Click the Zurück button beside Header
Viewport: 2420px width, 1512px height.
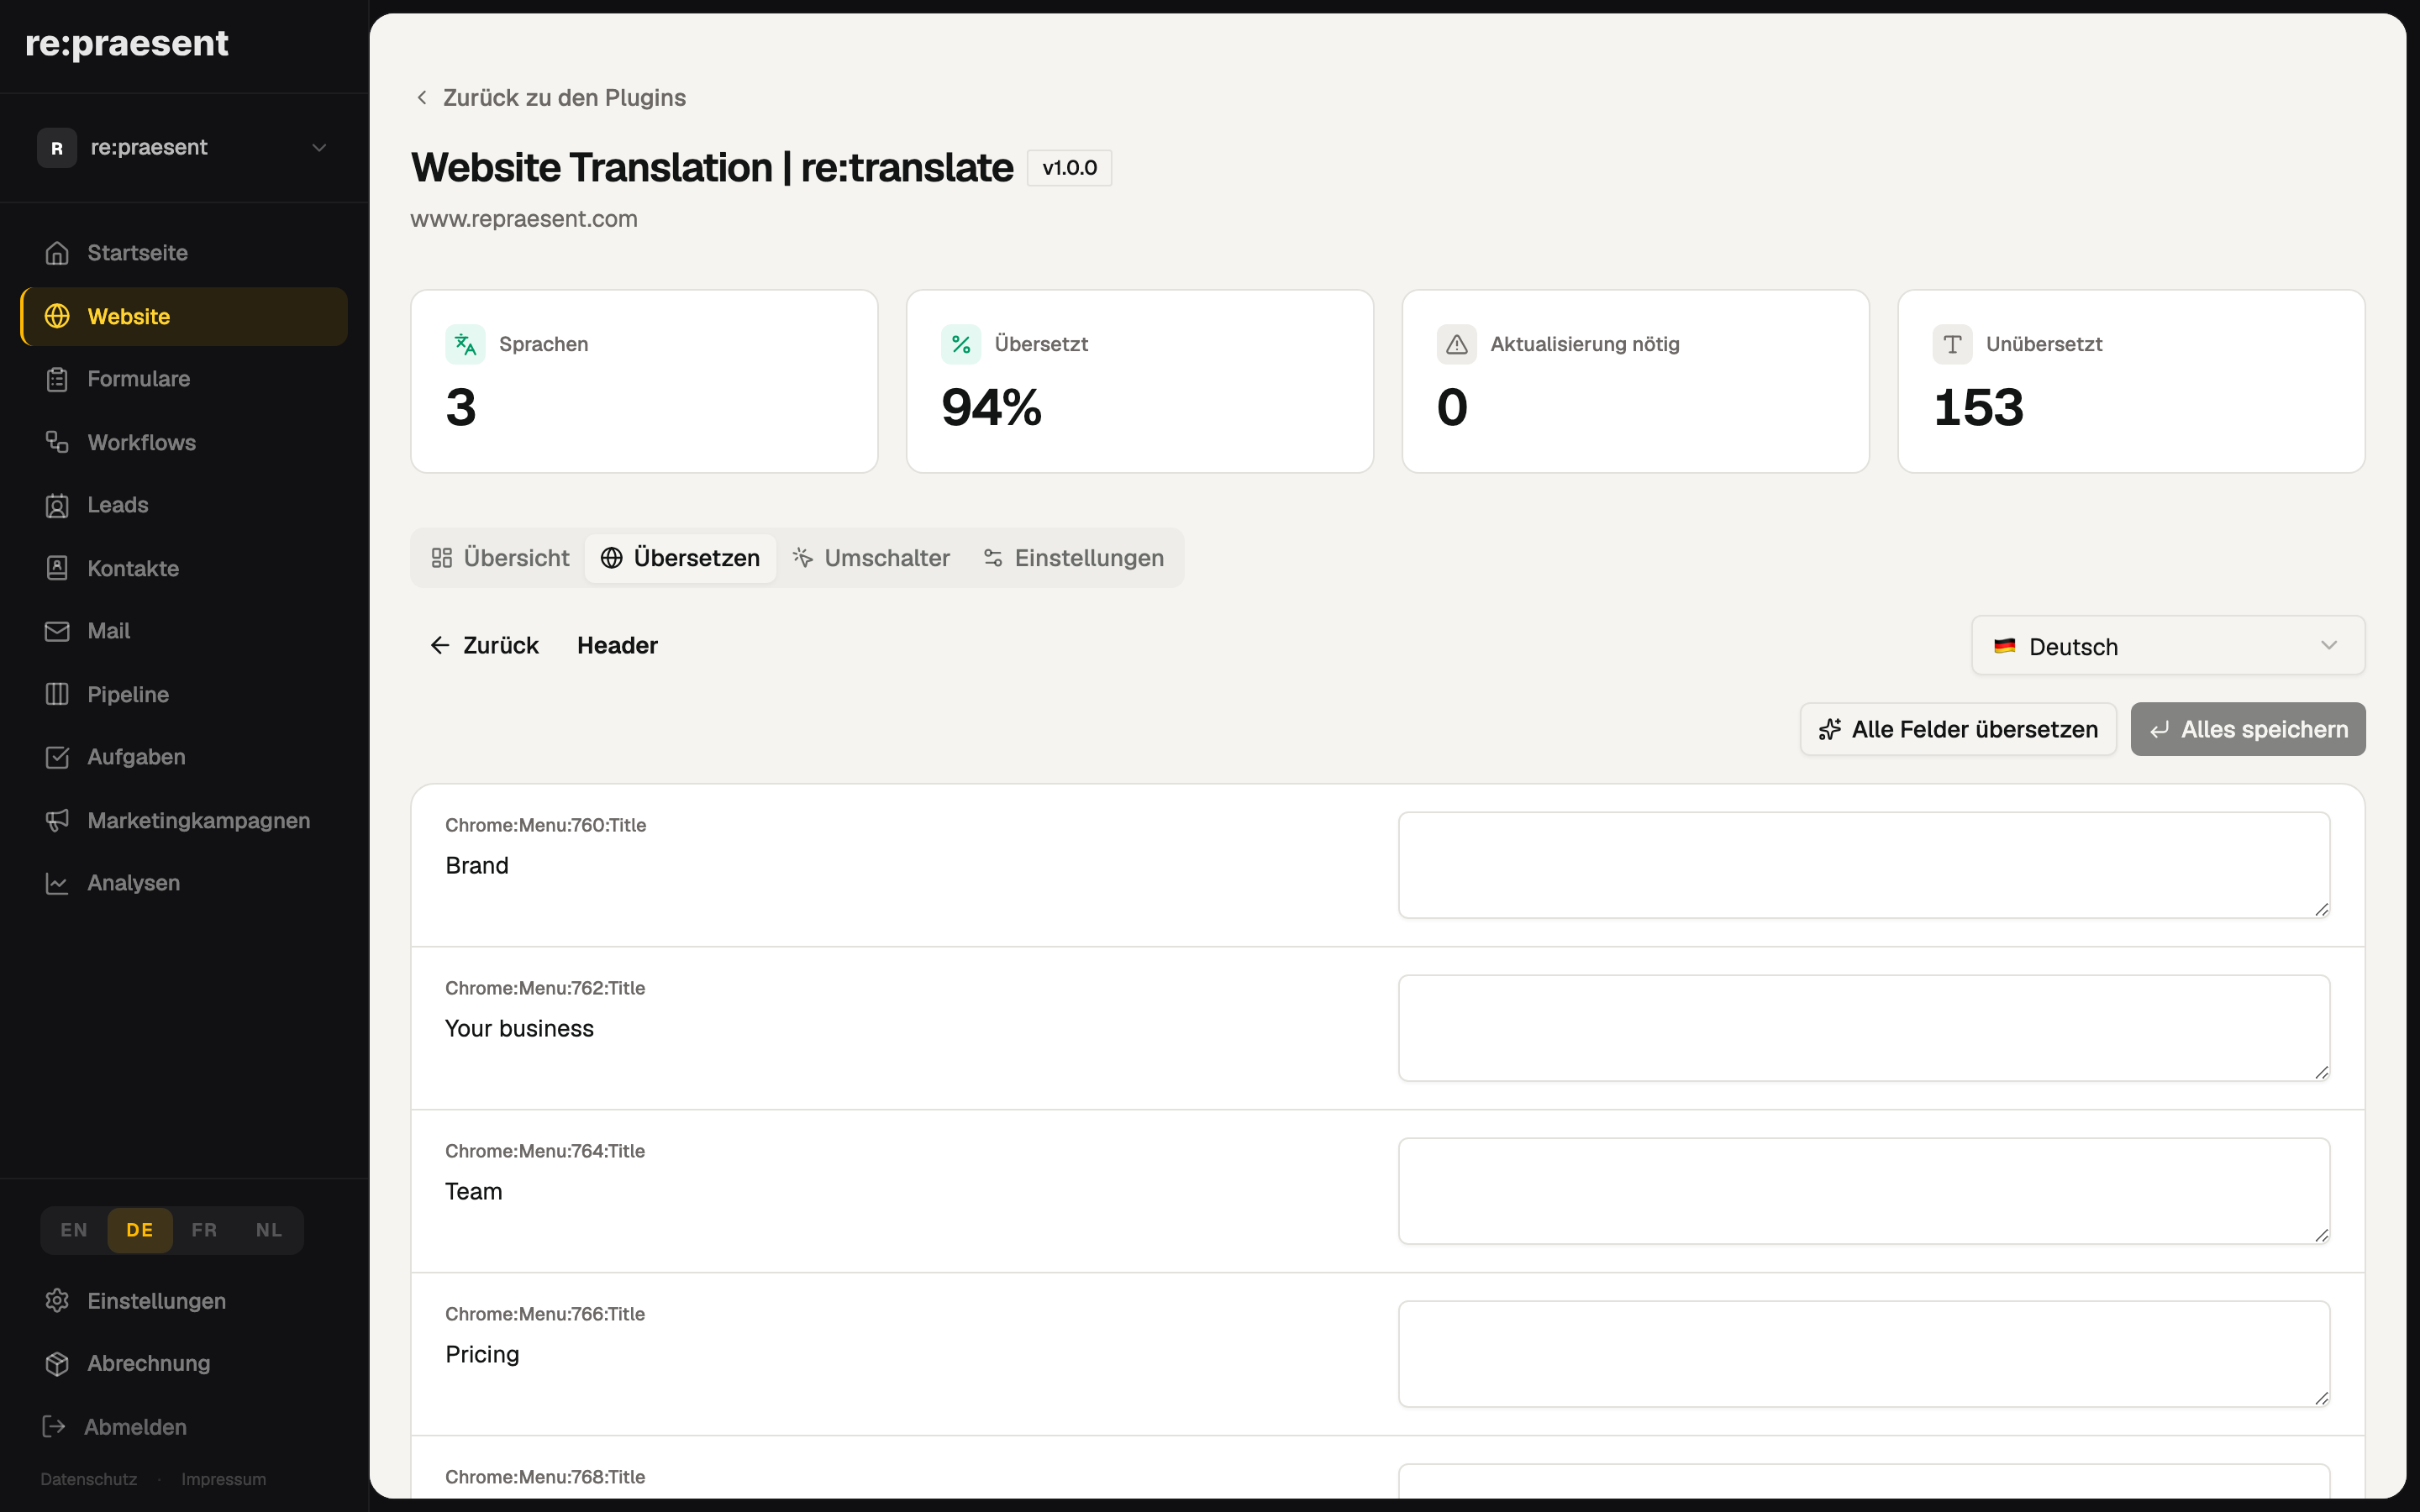click(485, 645)
